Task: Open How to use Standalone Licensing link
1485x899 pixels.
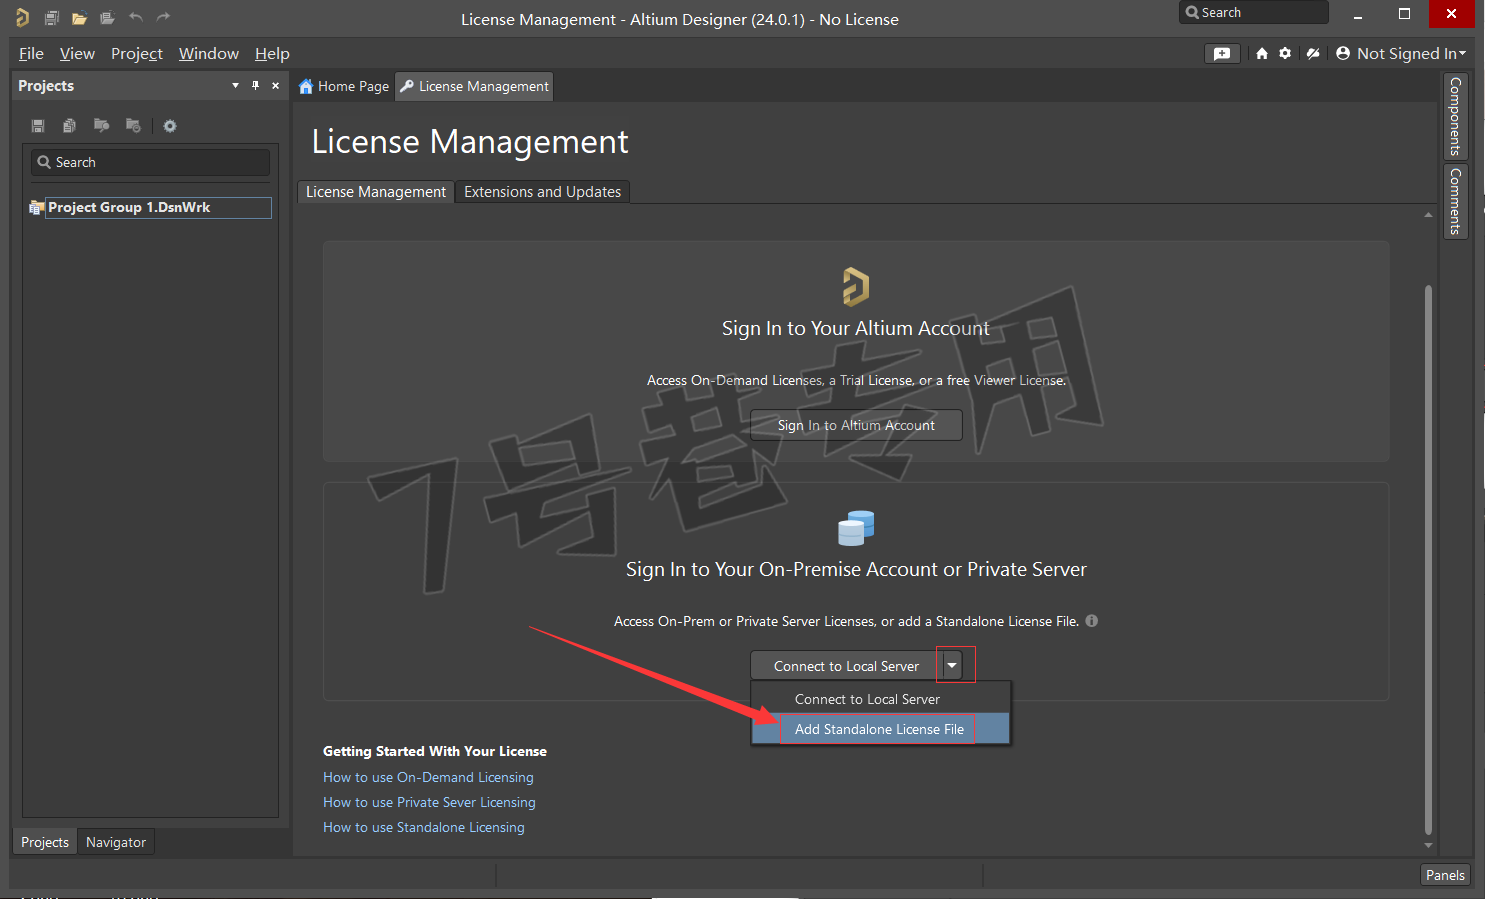Action: (x=424, y=827)
